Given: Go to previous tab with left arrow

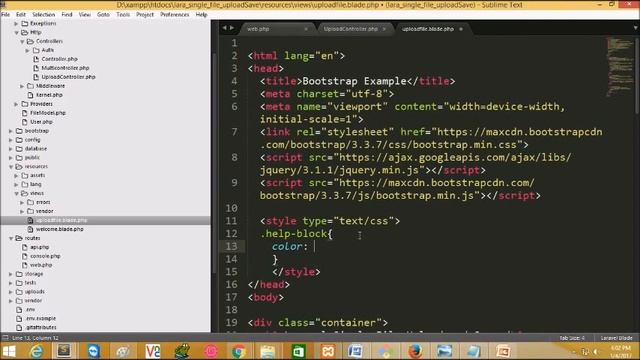Looking at the screenshot, I should tap(224, 28).
